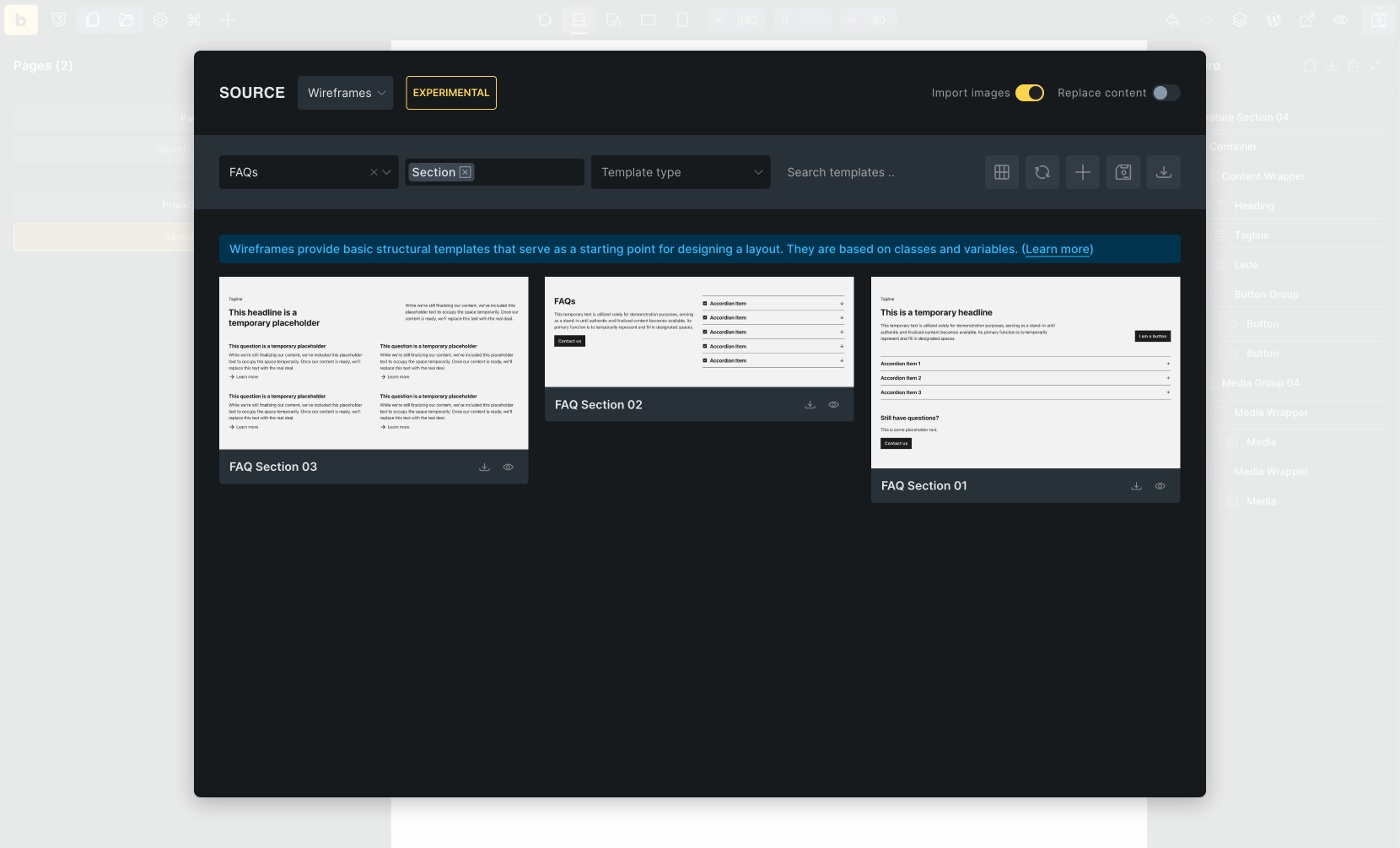
Task: Insert FAQ Section 02 using its download icon
Action: [810, 405]
